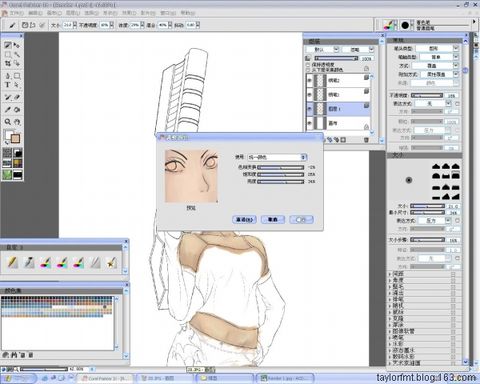The height and width of the screenshot is (384, 480).
Task: Select the Paint Bucket tool
Action: click(x=17, y=109)
